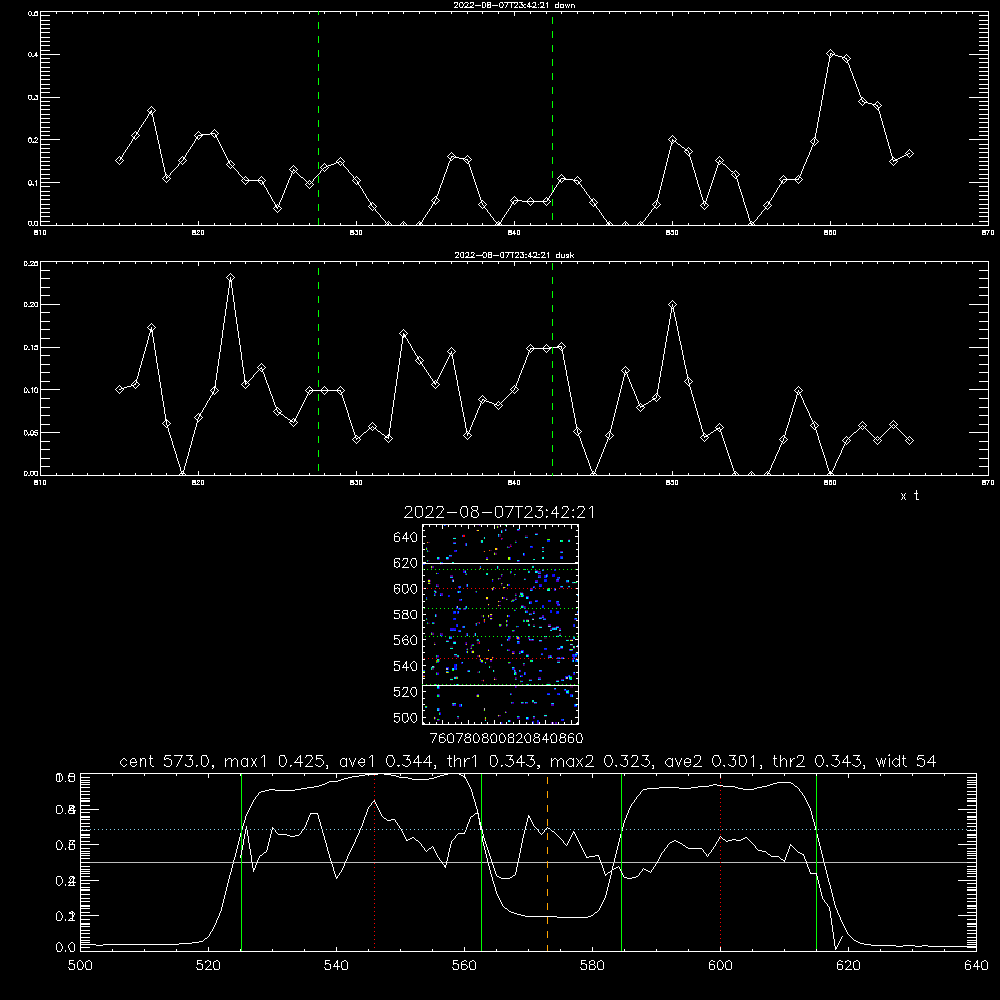
Task: Click the 'max1 0.425' value in the stats title
Action: pos(277,761)
